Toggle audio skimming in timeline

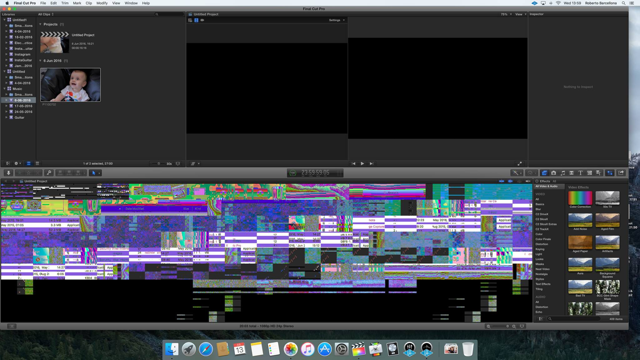[510, 181]
